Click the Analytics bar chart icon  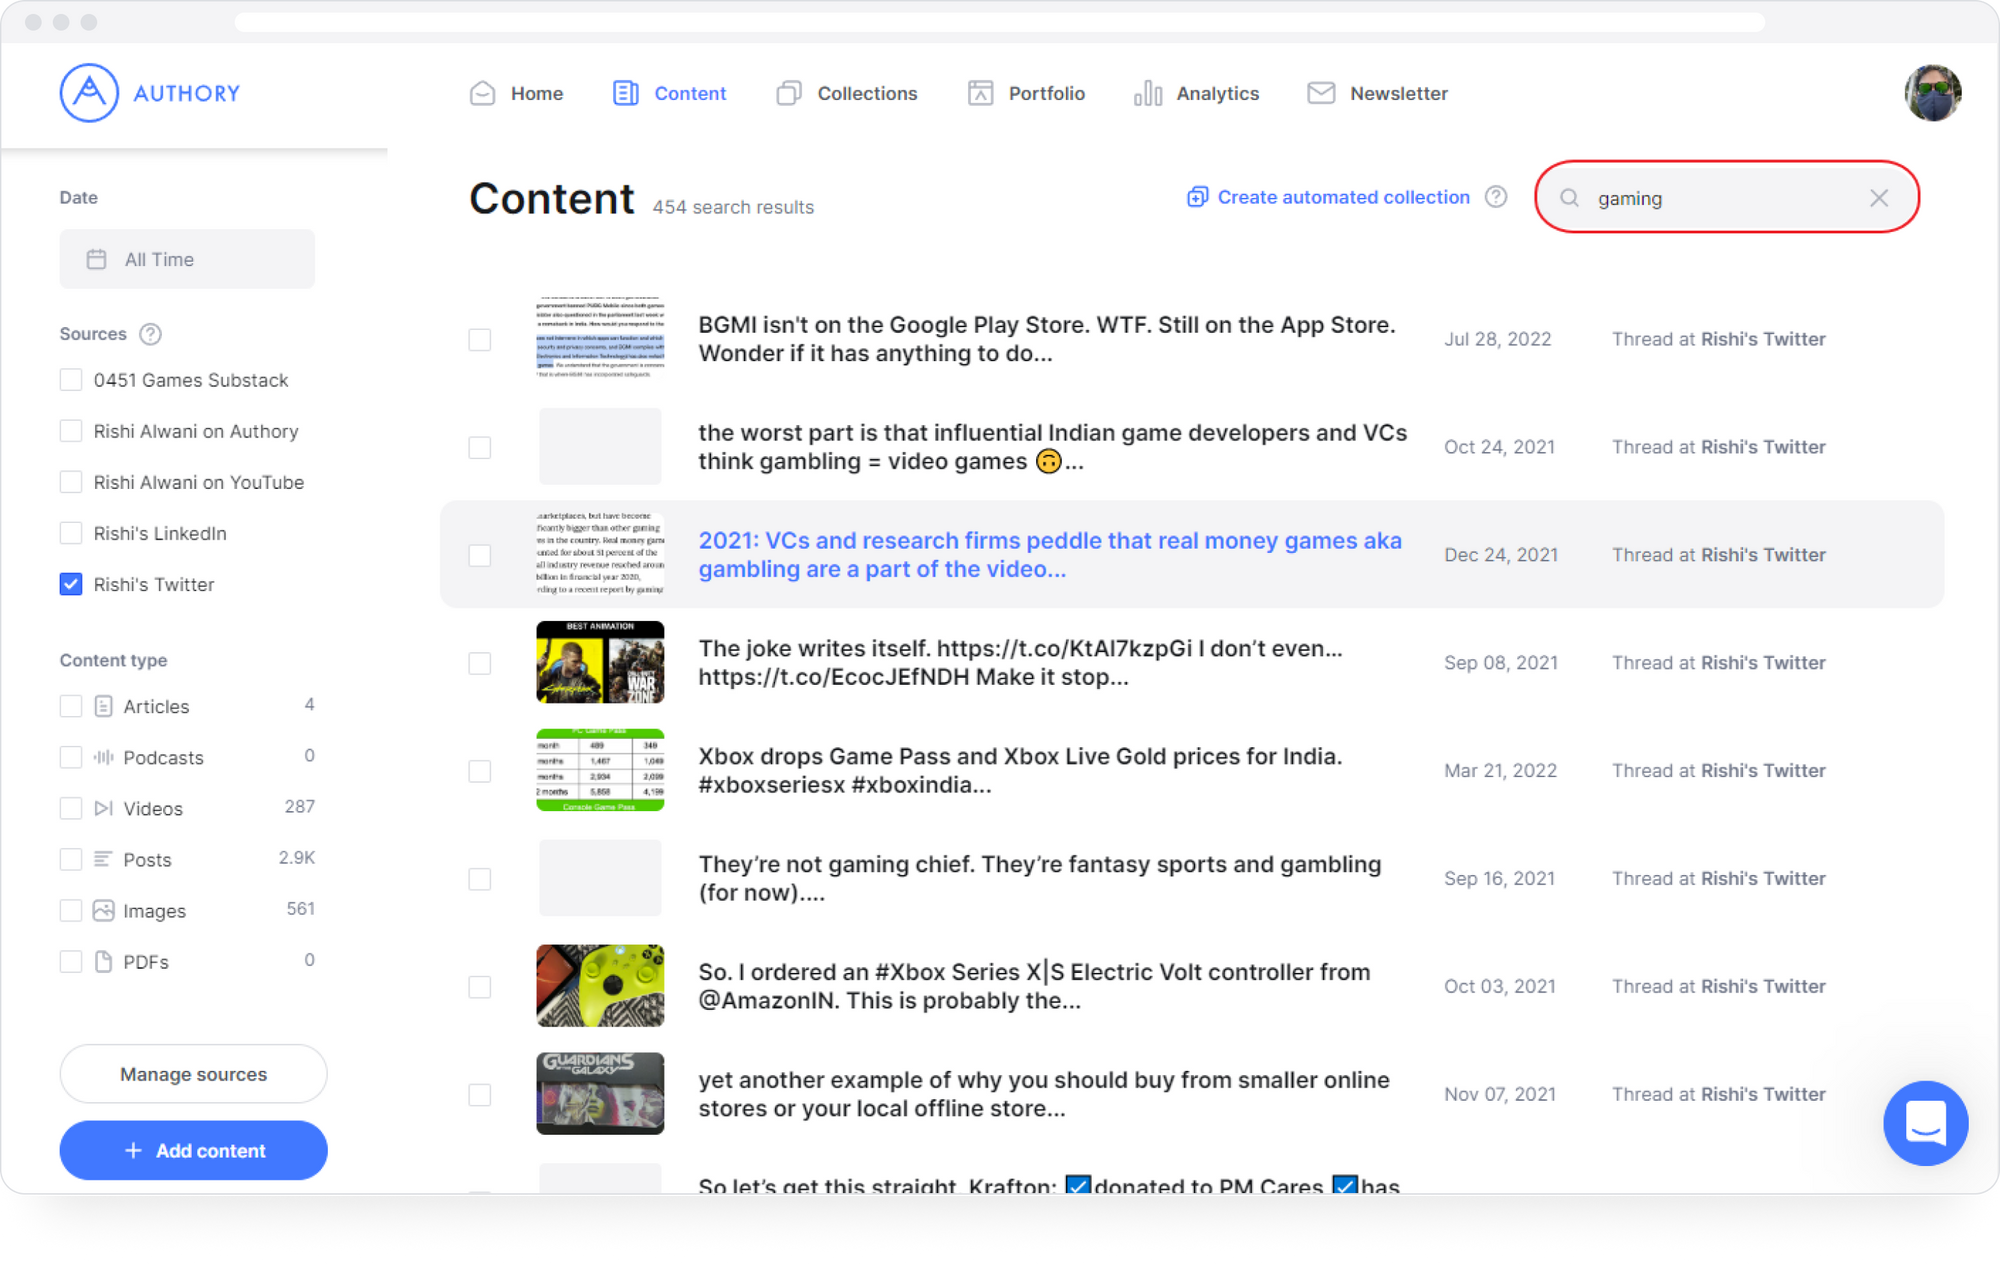(x=1148, y=93)
